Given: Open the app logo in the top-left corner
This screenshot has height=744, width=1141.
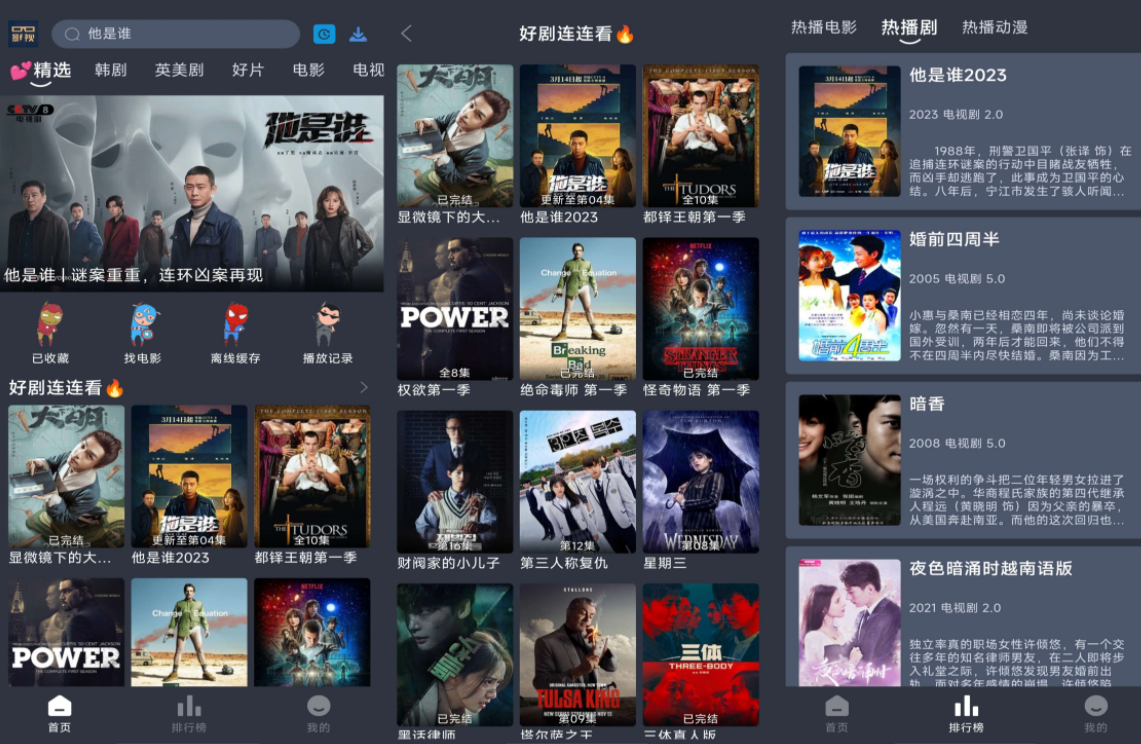Looking at the screenshot, I should (23, 33).
